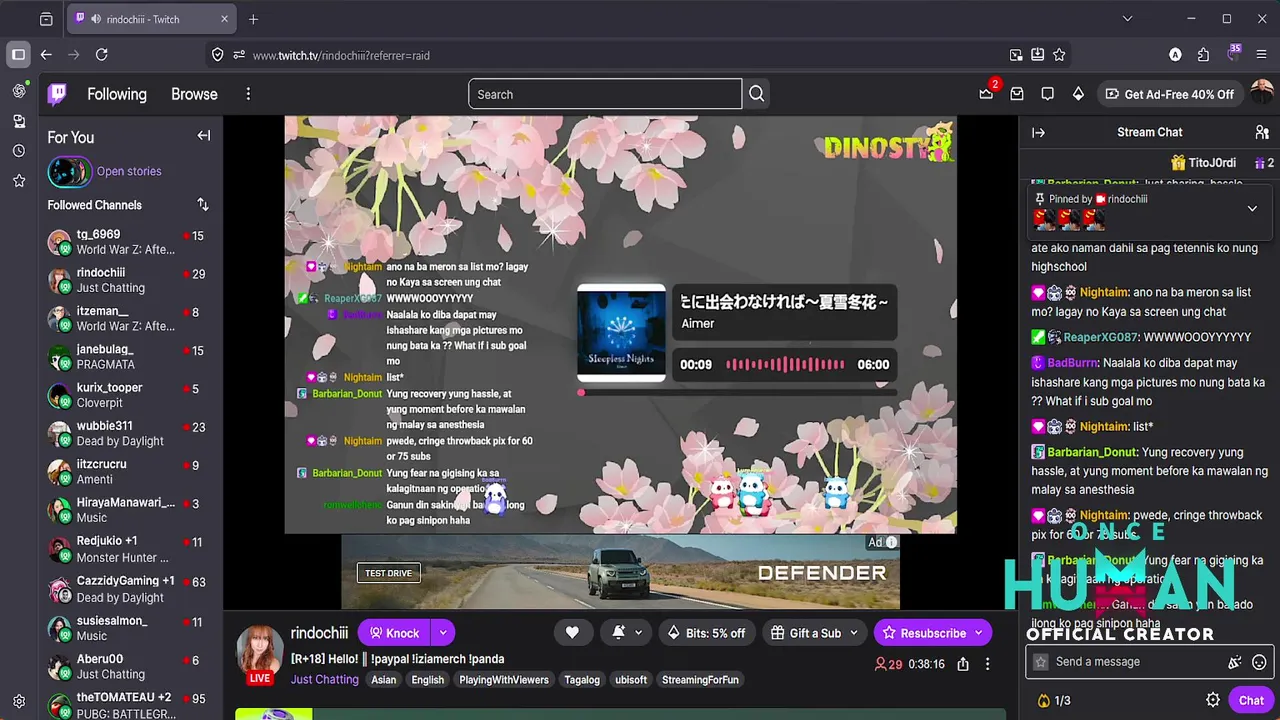Viewport: 1280px width, 720px height.
Task: Expand the Knock button dropdown arrow
Action: tap(442, 633)
